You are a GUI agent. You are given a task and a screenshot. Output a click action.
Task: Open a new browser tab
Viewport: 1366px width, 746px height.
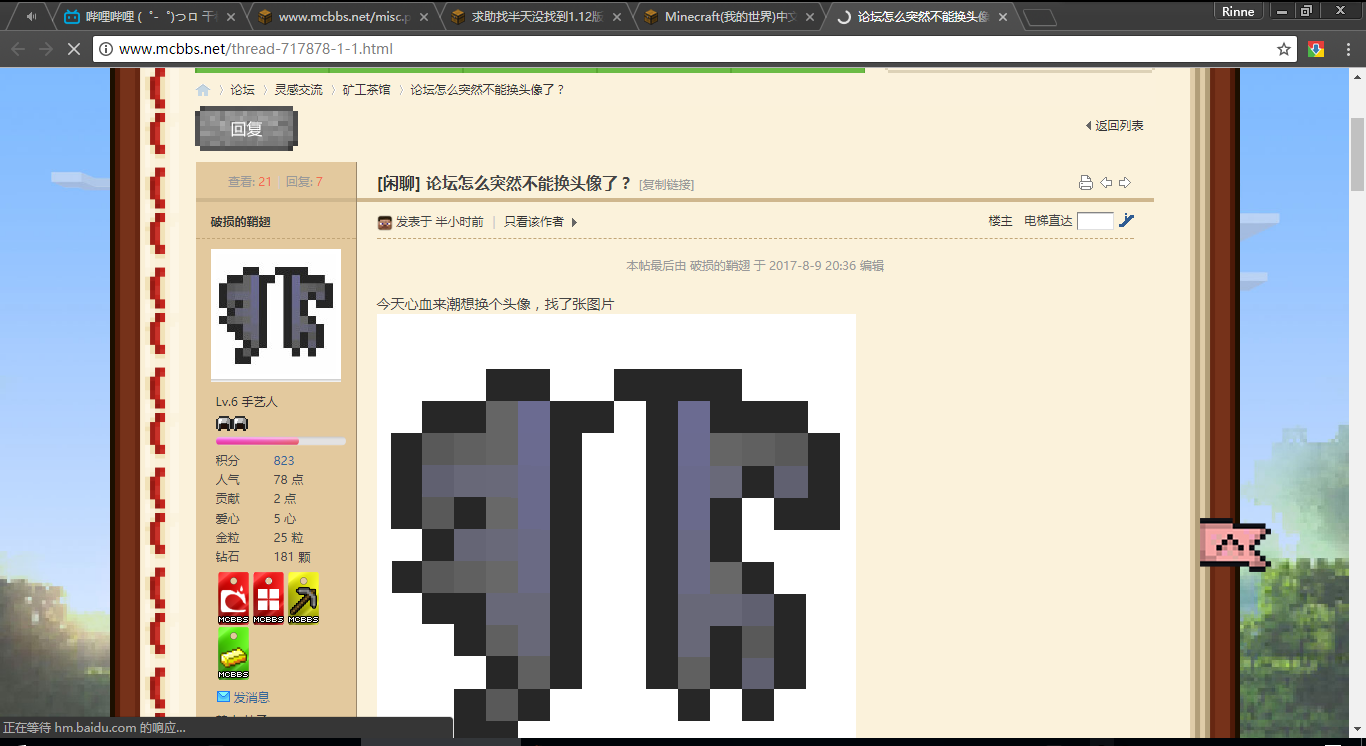1040,17
